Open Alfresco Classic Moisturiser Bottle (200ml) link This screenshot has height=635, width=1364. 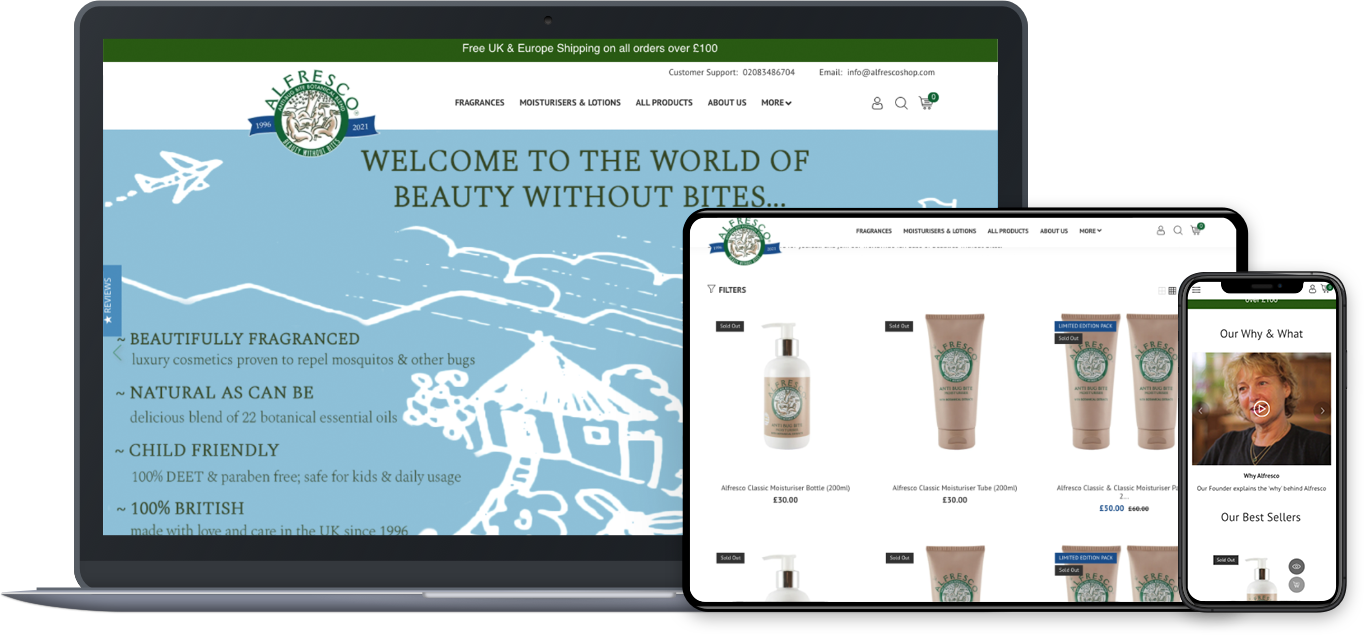point(786,488)
